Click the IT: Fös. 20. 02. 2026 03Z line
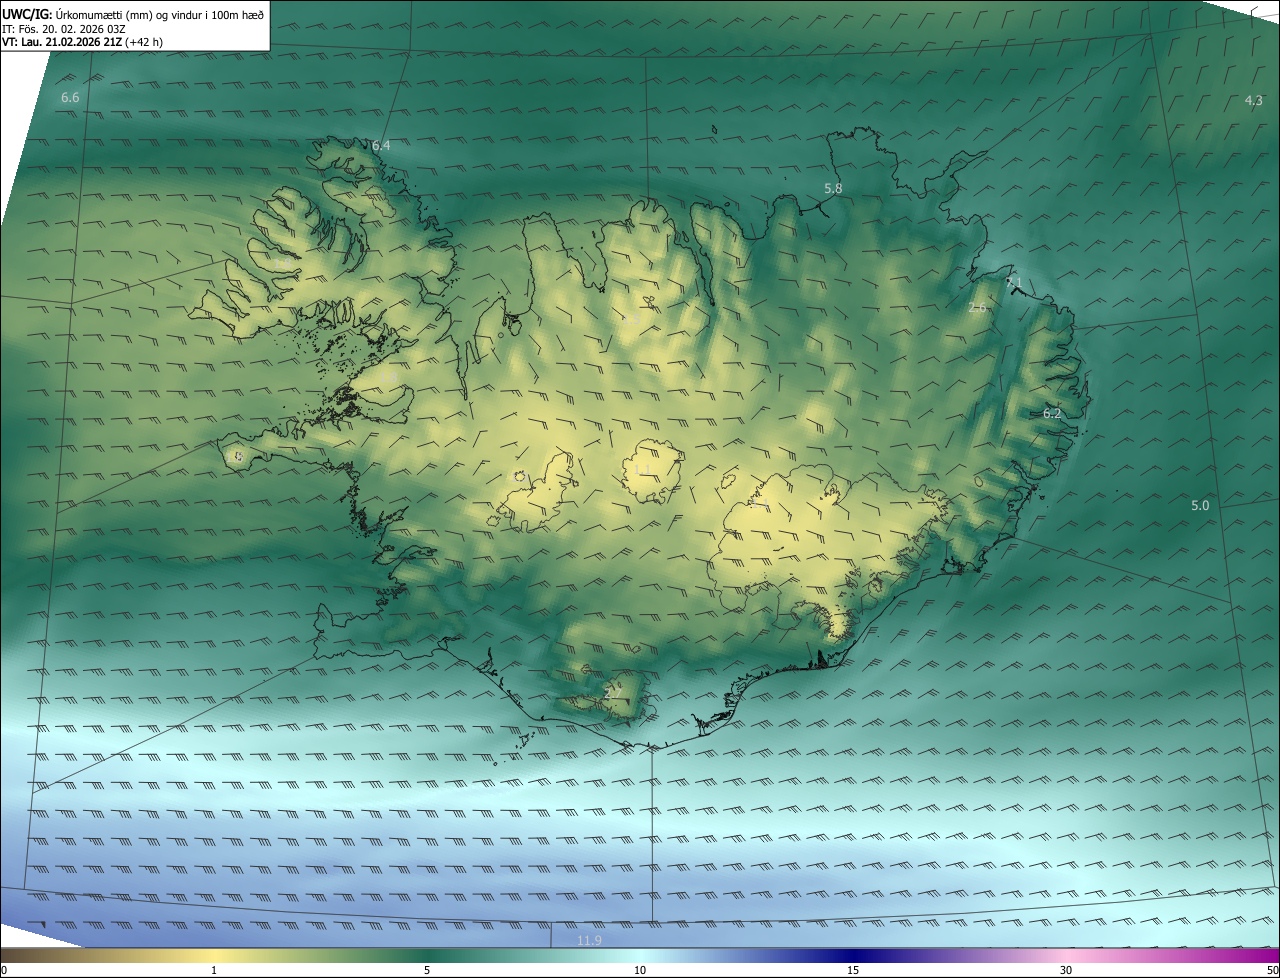 coord(64,28)
